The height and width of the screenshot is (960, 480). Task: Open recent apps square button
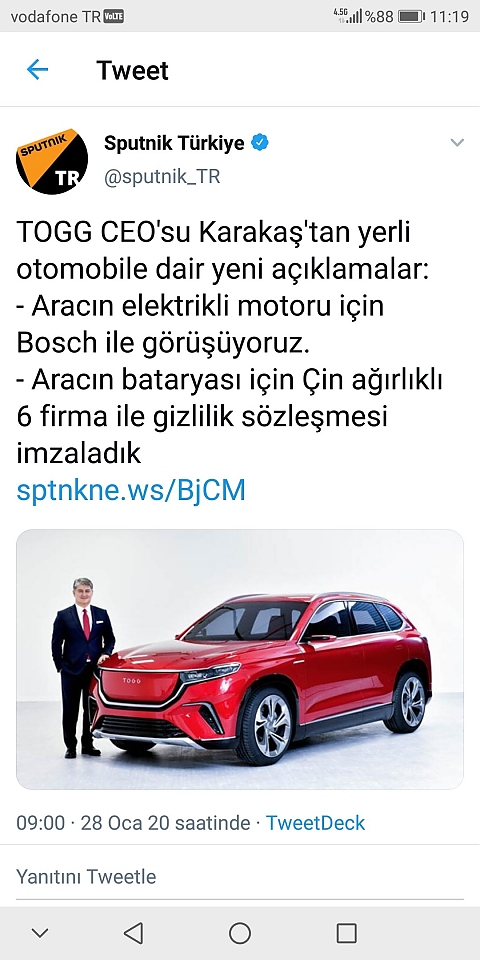(x=347, y=932)
